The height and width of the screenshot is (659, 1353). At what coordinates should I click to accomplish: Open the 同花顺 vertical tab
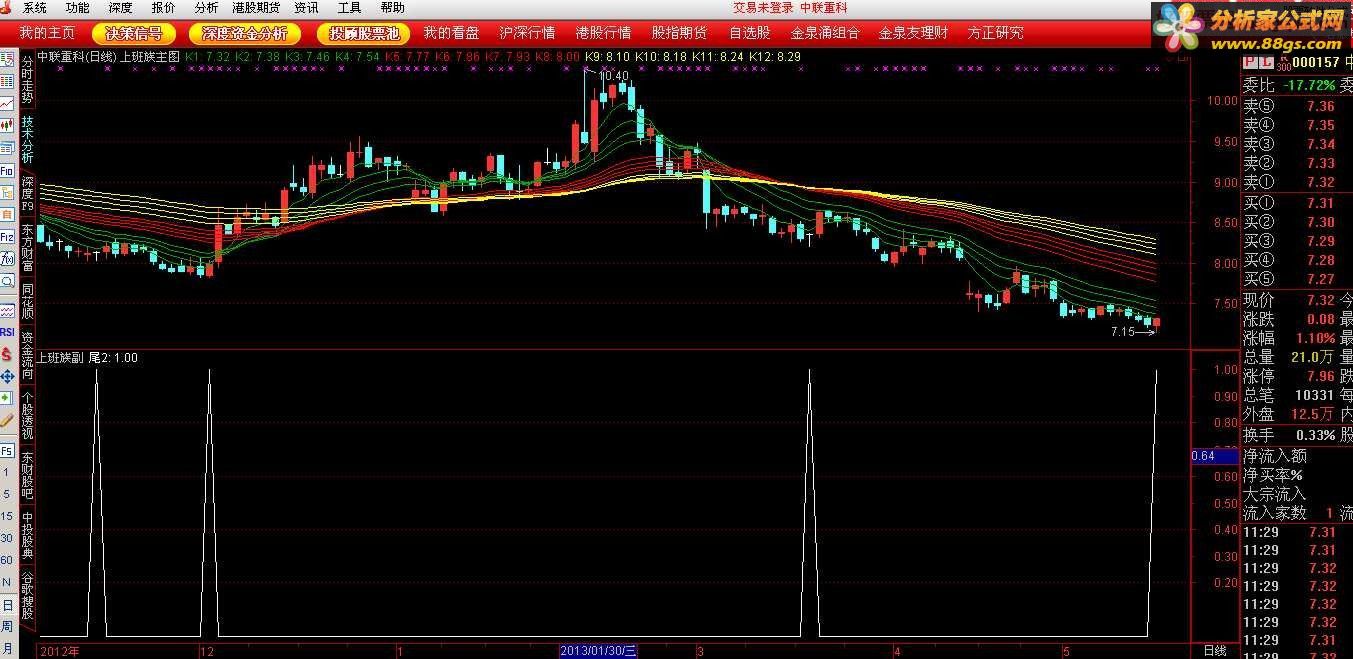pyautogui.click(x=28, y=300)
